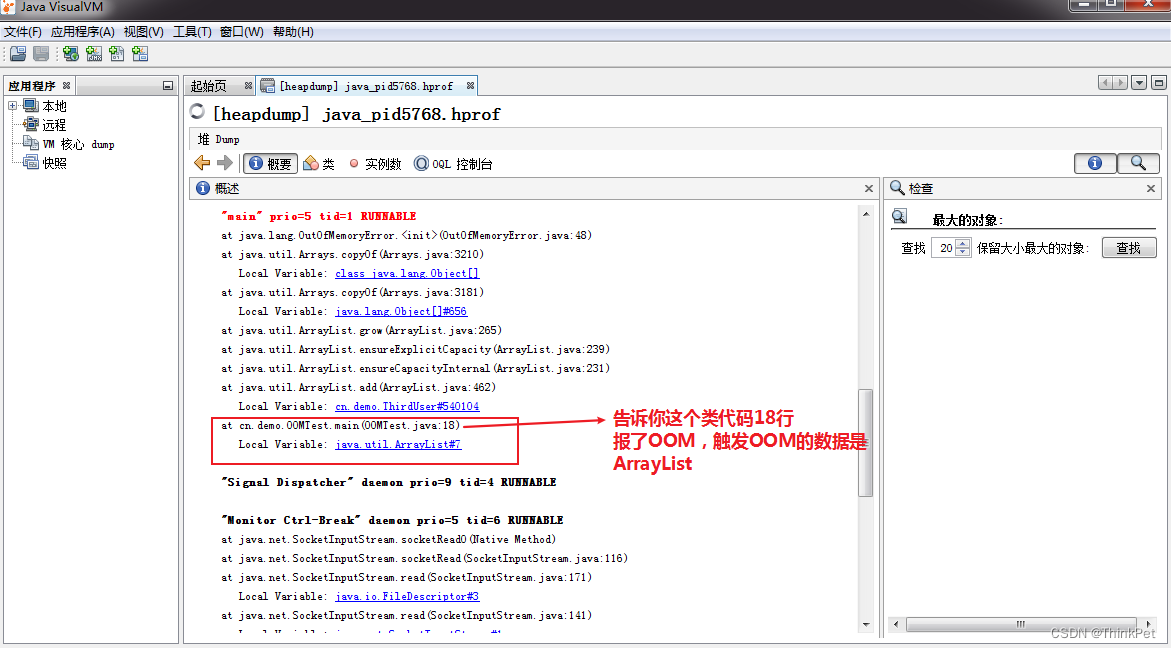Viewport: 1171px width, 648px height.
Task: Open the OQL 控制台 view
Action: point(453,163)
